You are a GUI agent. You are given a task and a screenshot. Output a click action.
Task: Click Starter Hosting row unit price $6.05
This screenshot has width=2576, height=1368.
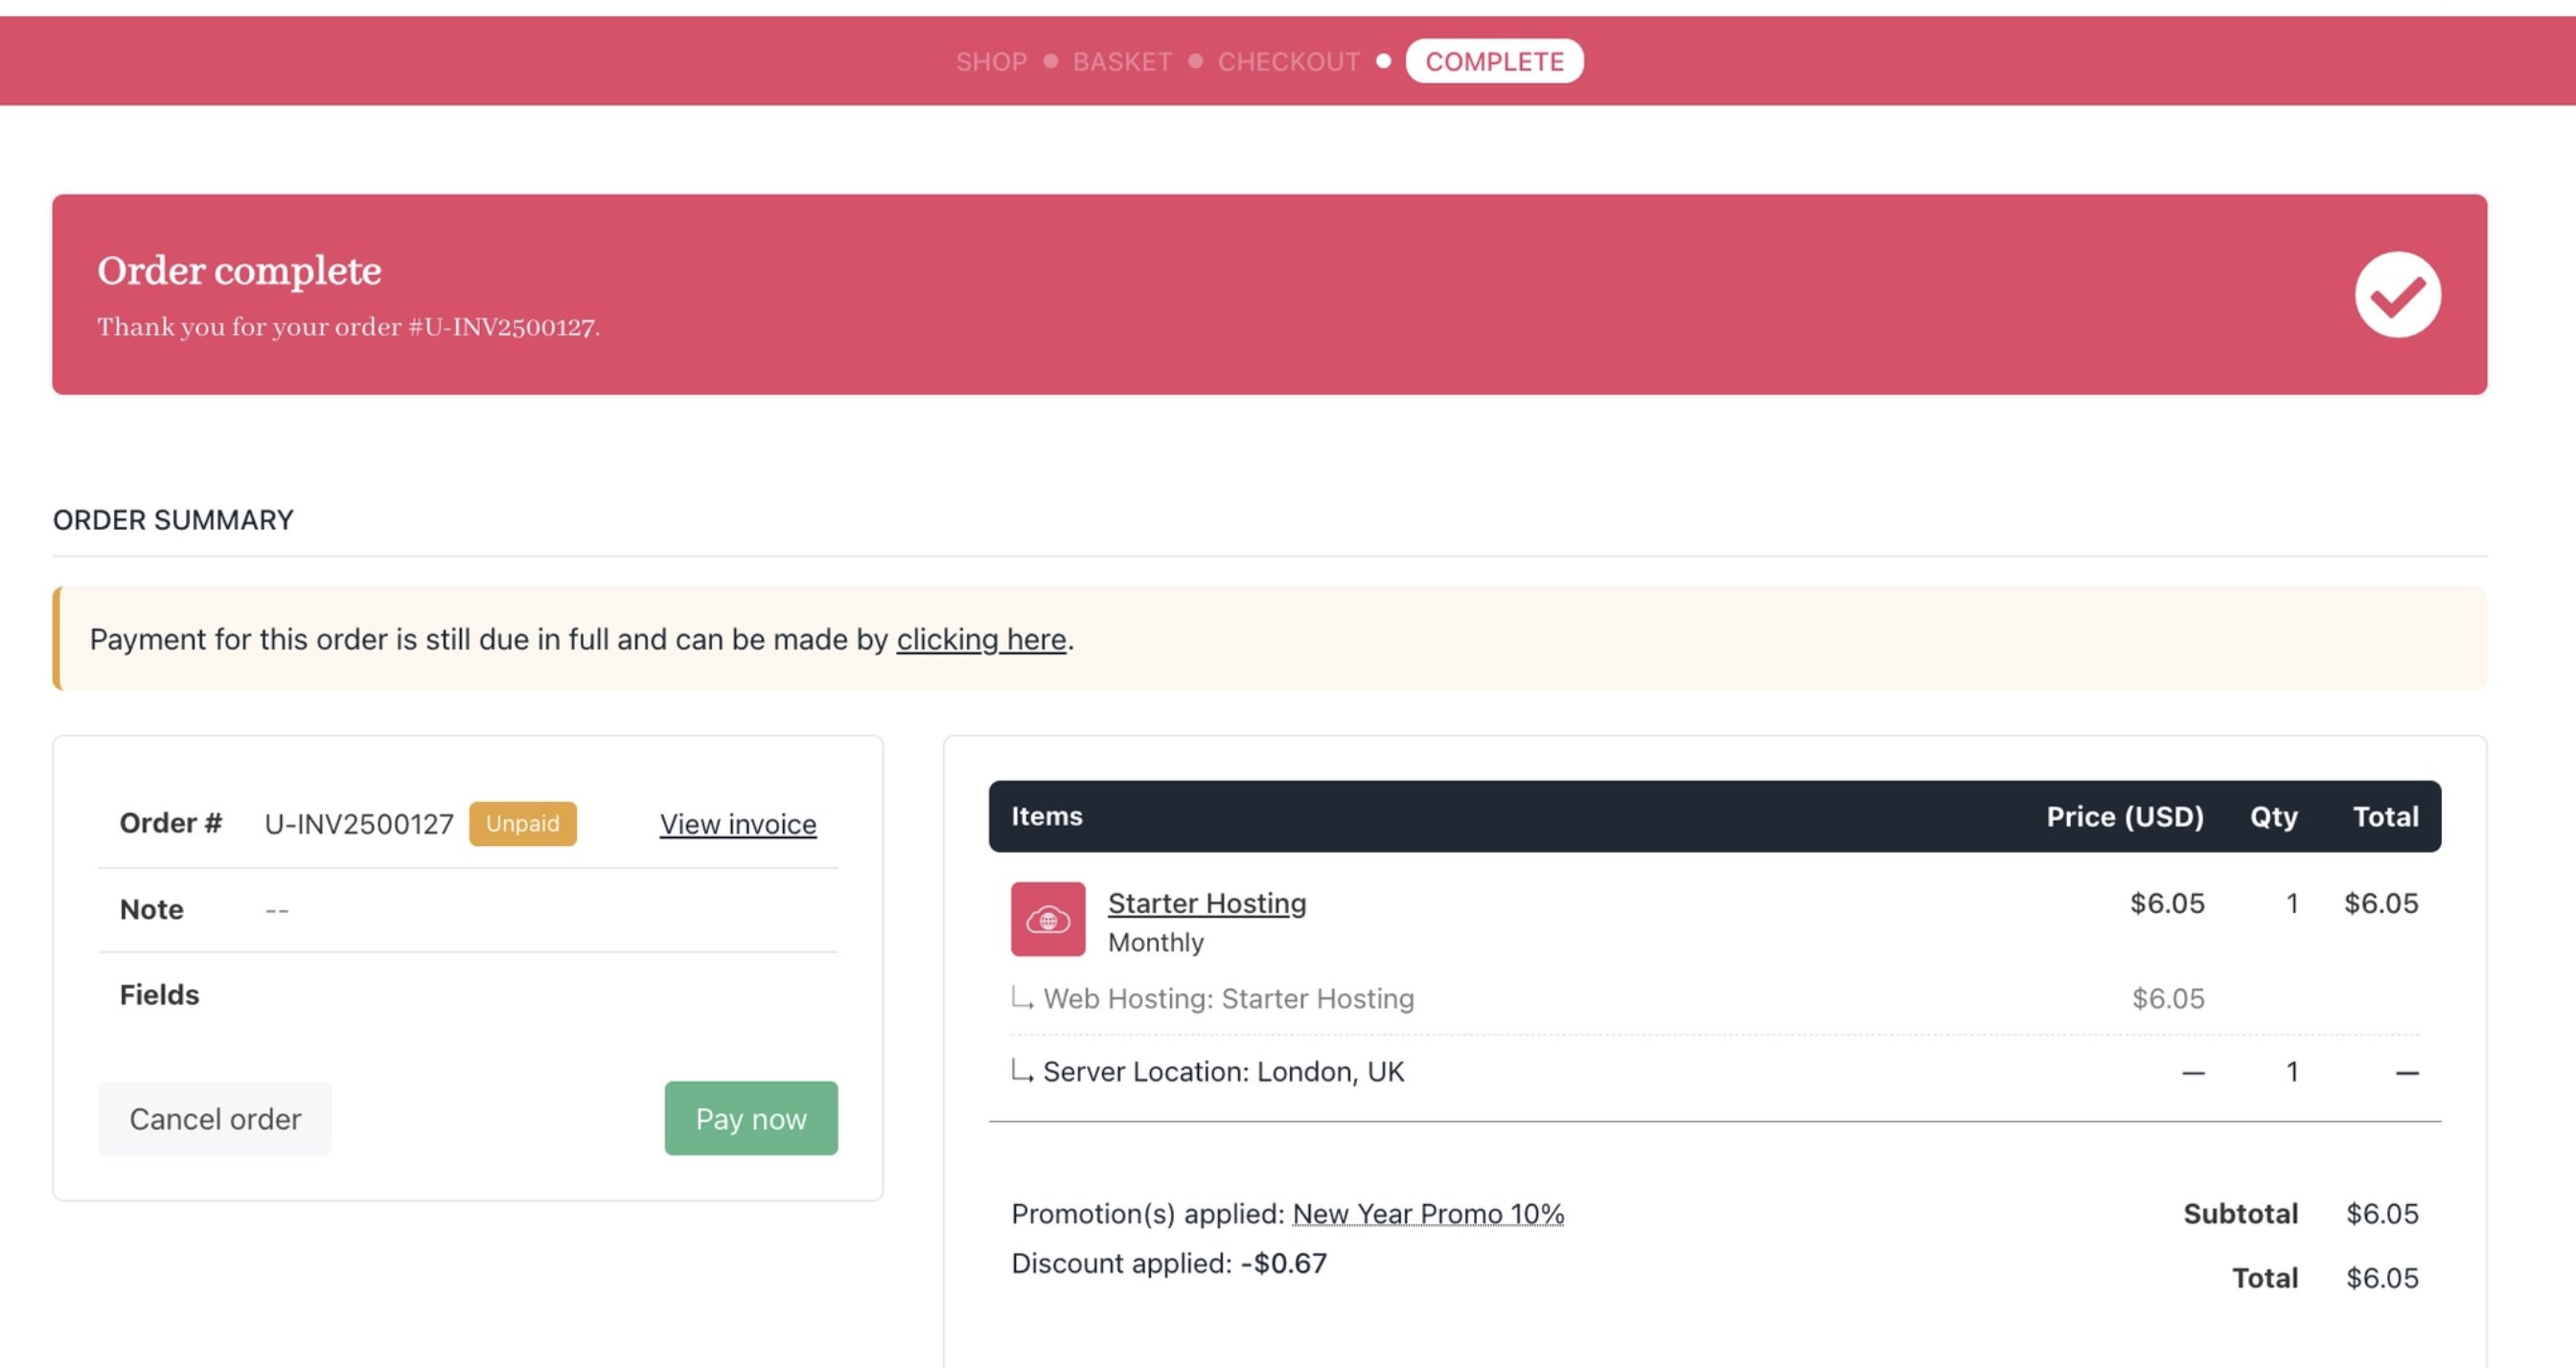tap(2167, 903)
